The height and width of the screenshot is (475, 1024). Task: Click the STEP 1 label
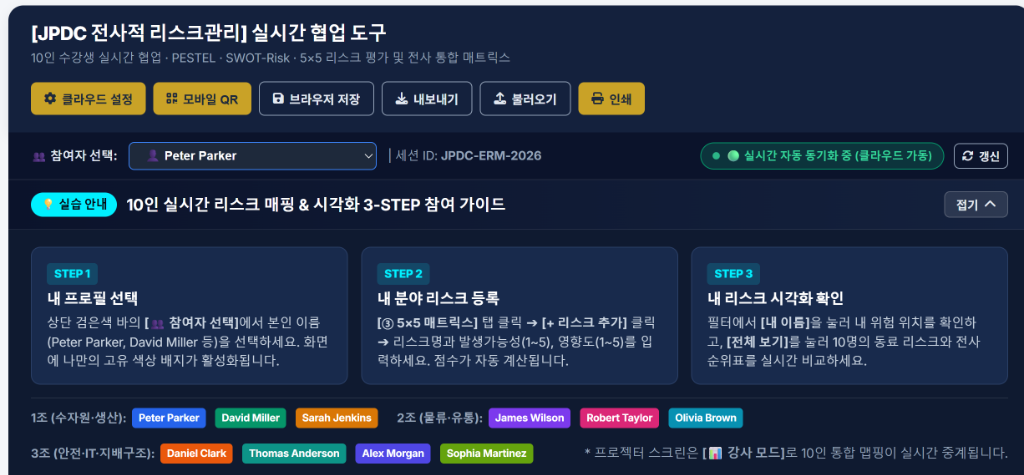(x=72, y=274)
